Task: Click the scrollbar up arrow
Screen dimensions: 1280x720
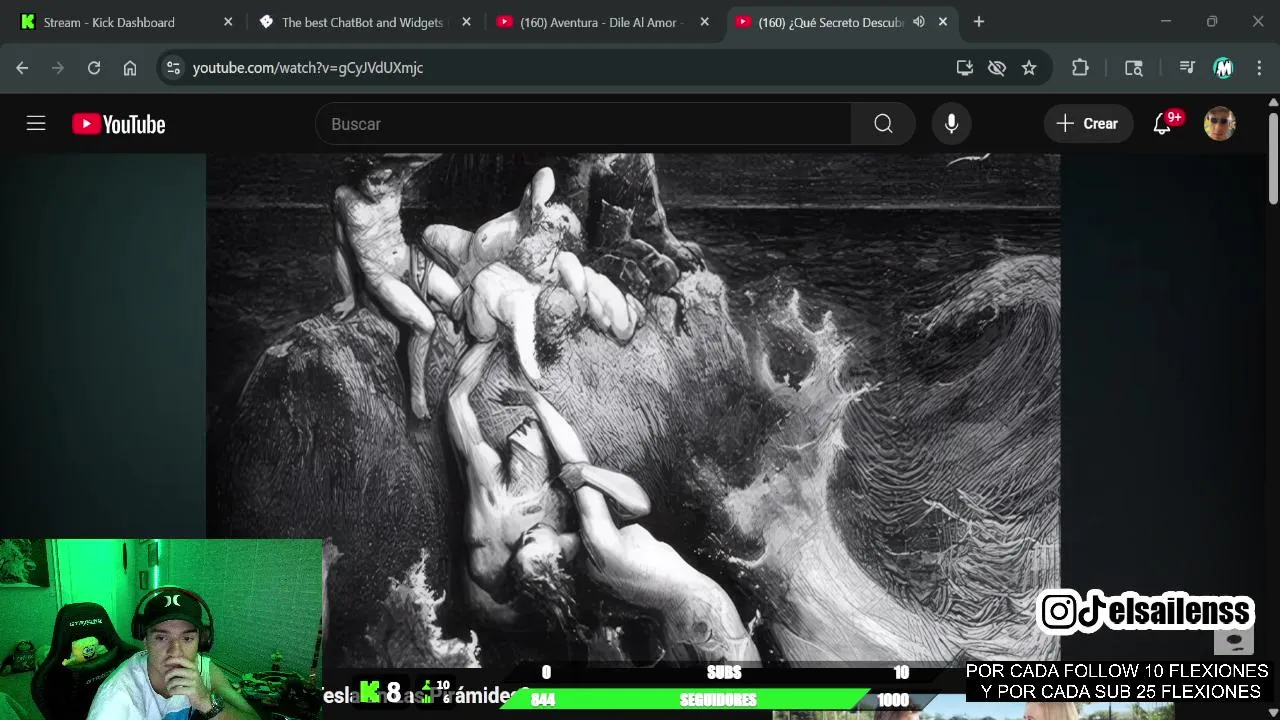Action: [x=1273, y=102]
